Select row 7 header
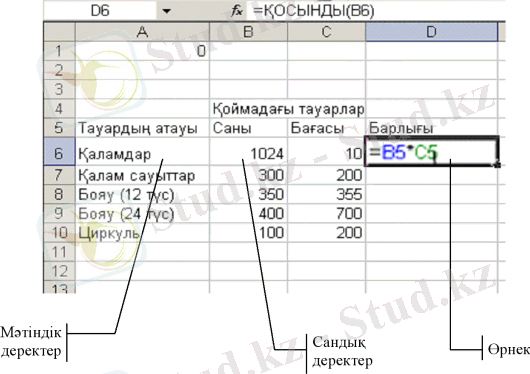This screenshot has height=374, width=530. tap(59, 175)
